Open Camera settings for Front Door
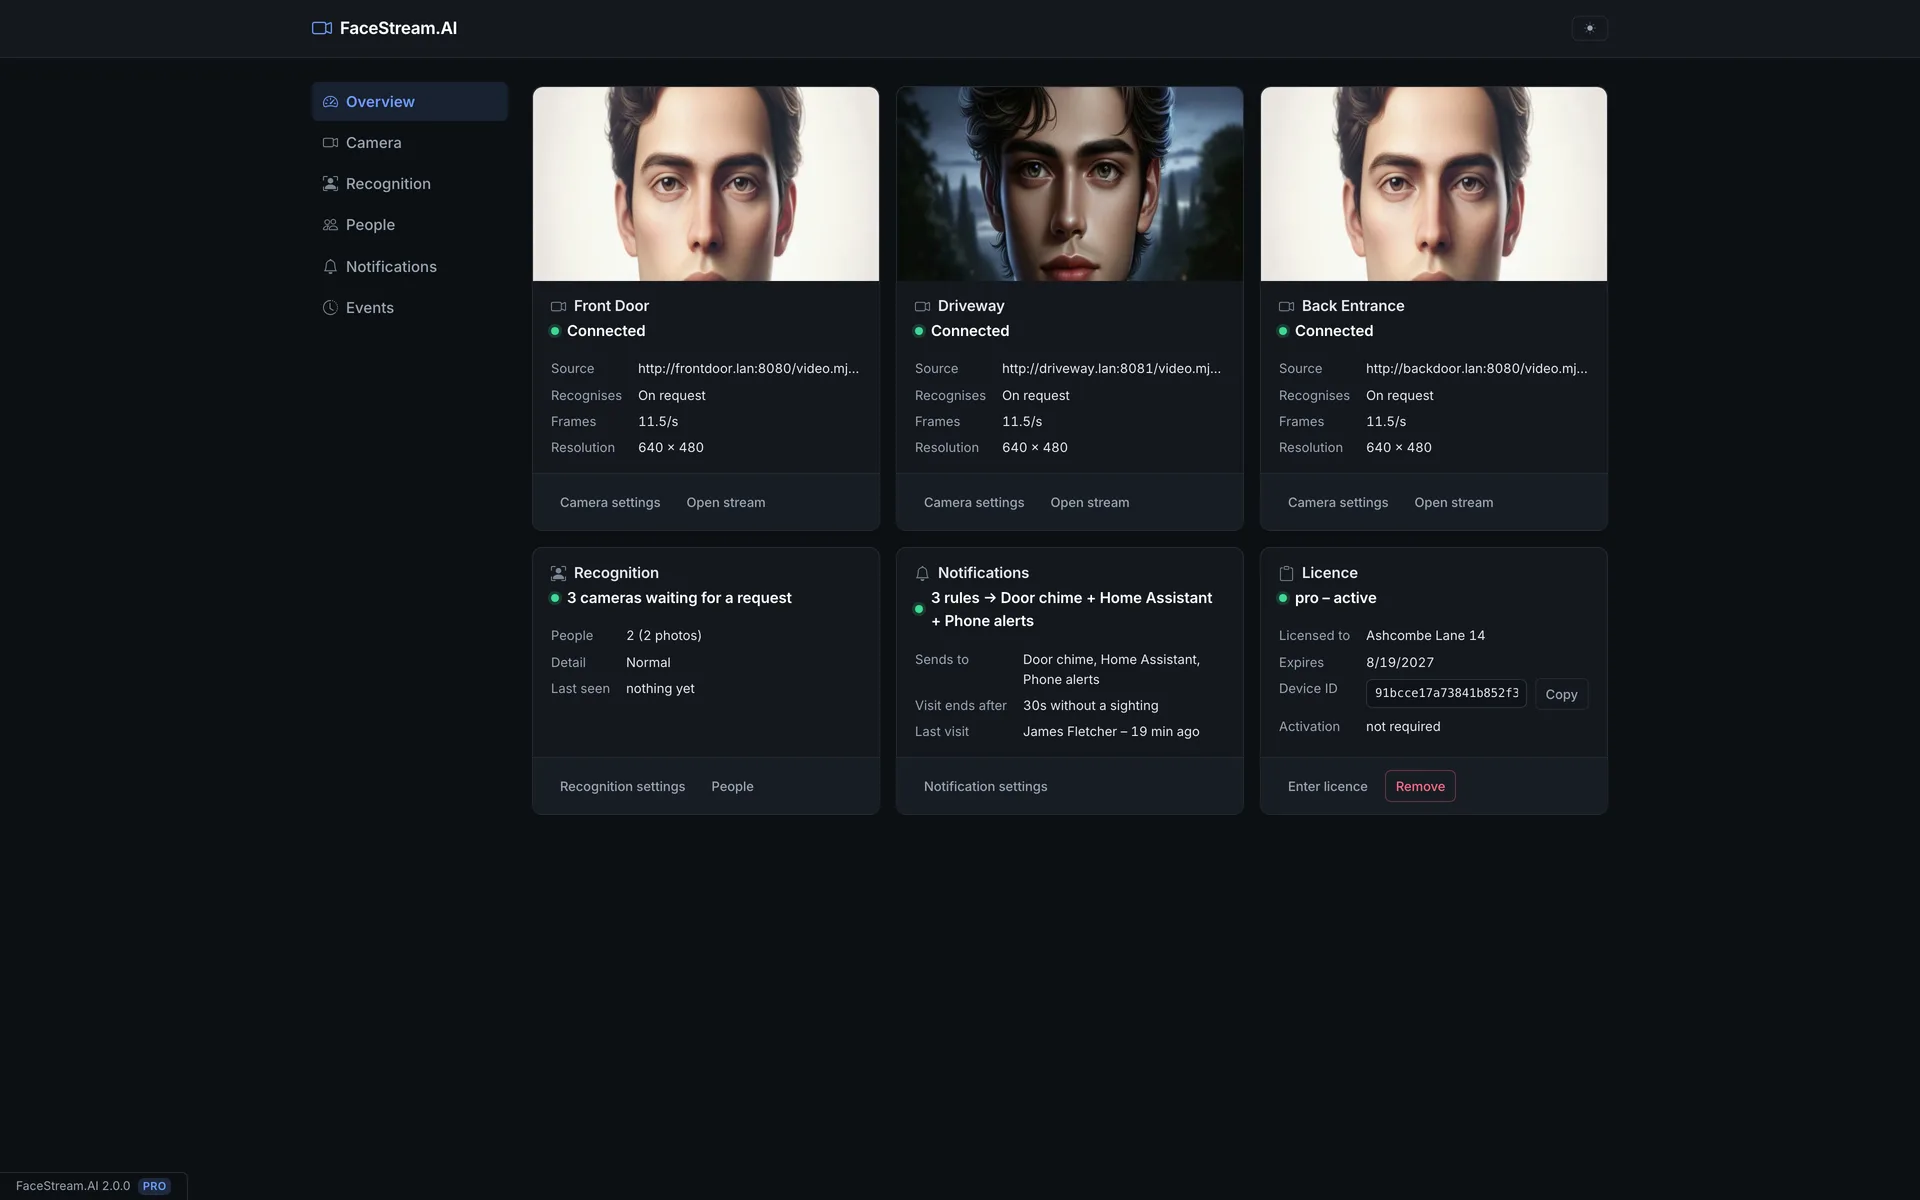The image size is (1920, 1200). 610,502
